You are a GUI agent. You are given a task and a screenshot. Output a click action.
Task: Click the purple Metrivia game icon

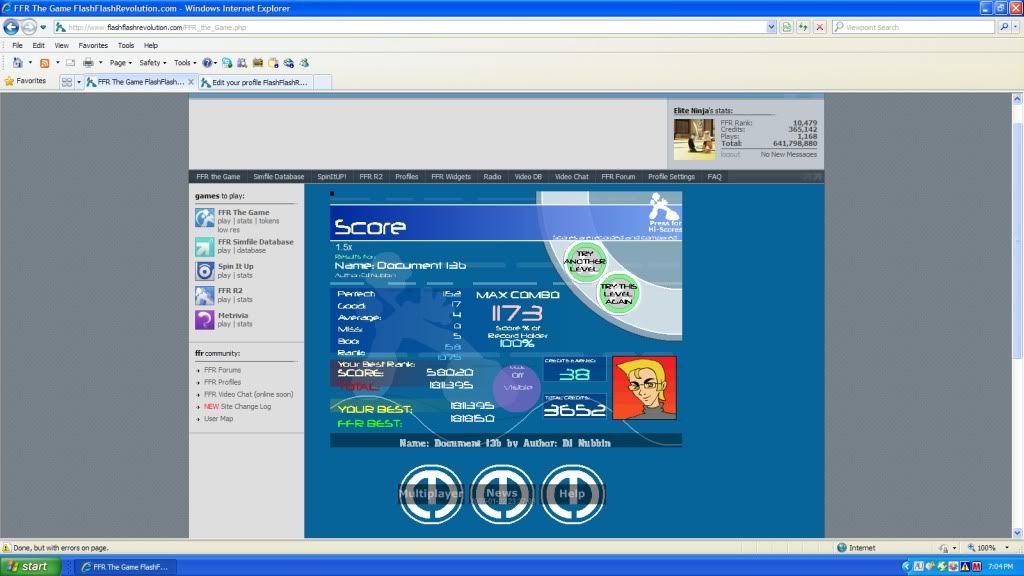coord(204,319)
